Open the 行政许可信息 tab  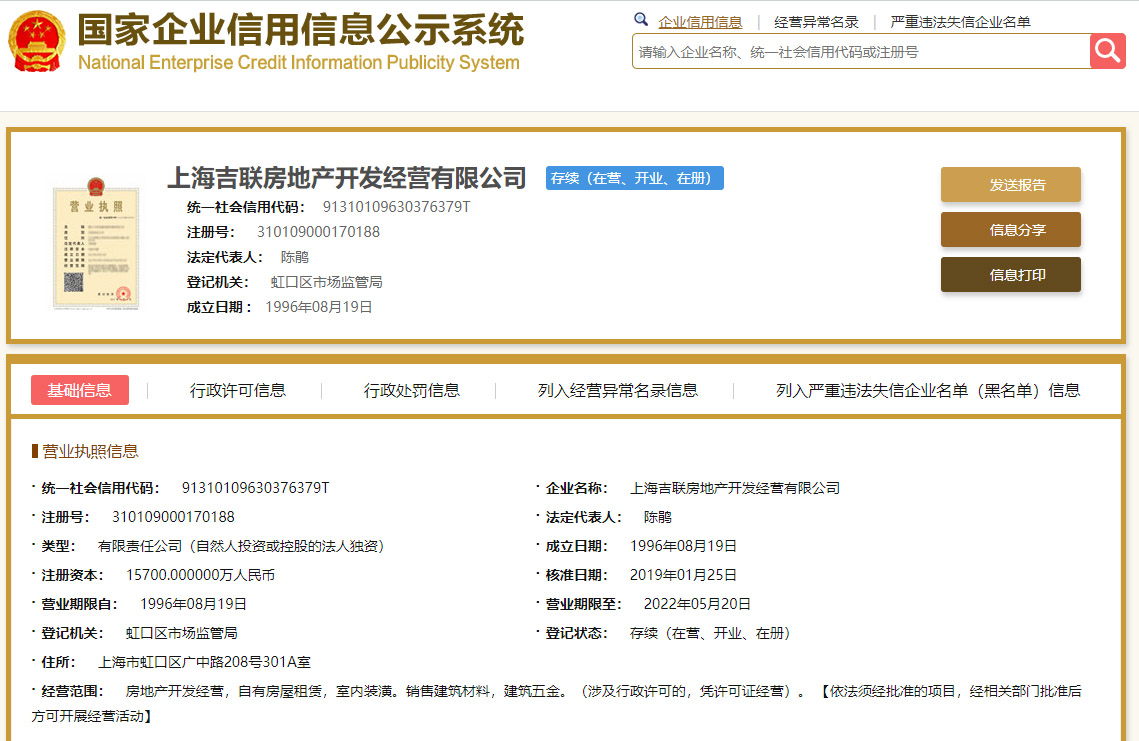(238, 391)
